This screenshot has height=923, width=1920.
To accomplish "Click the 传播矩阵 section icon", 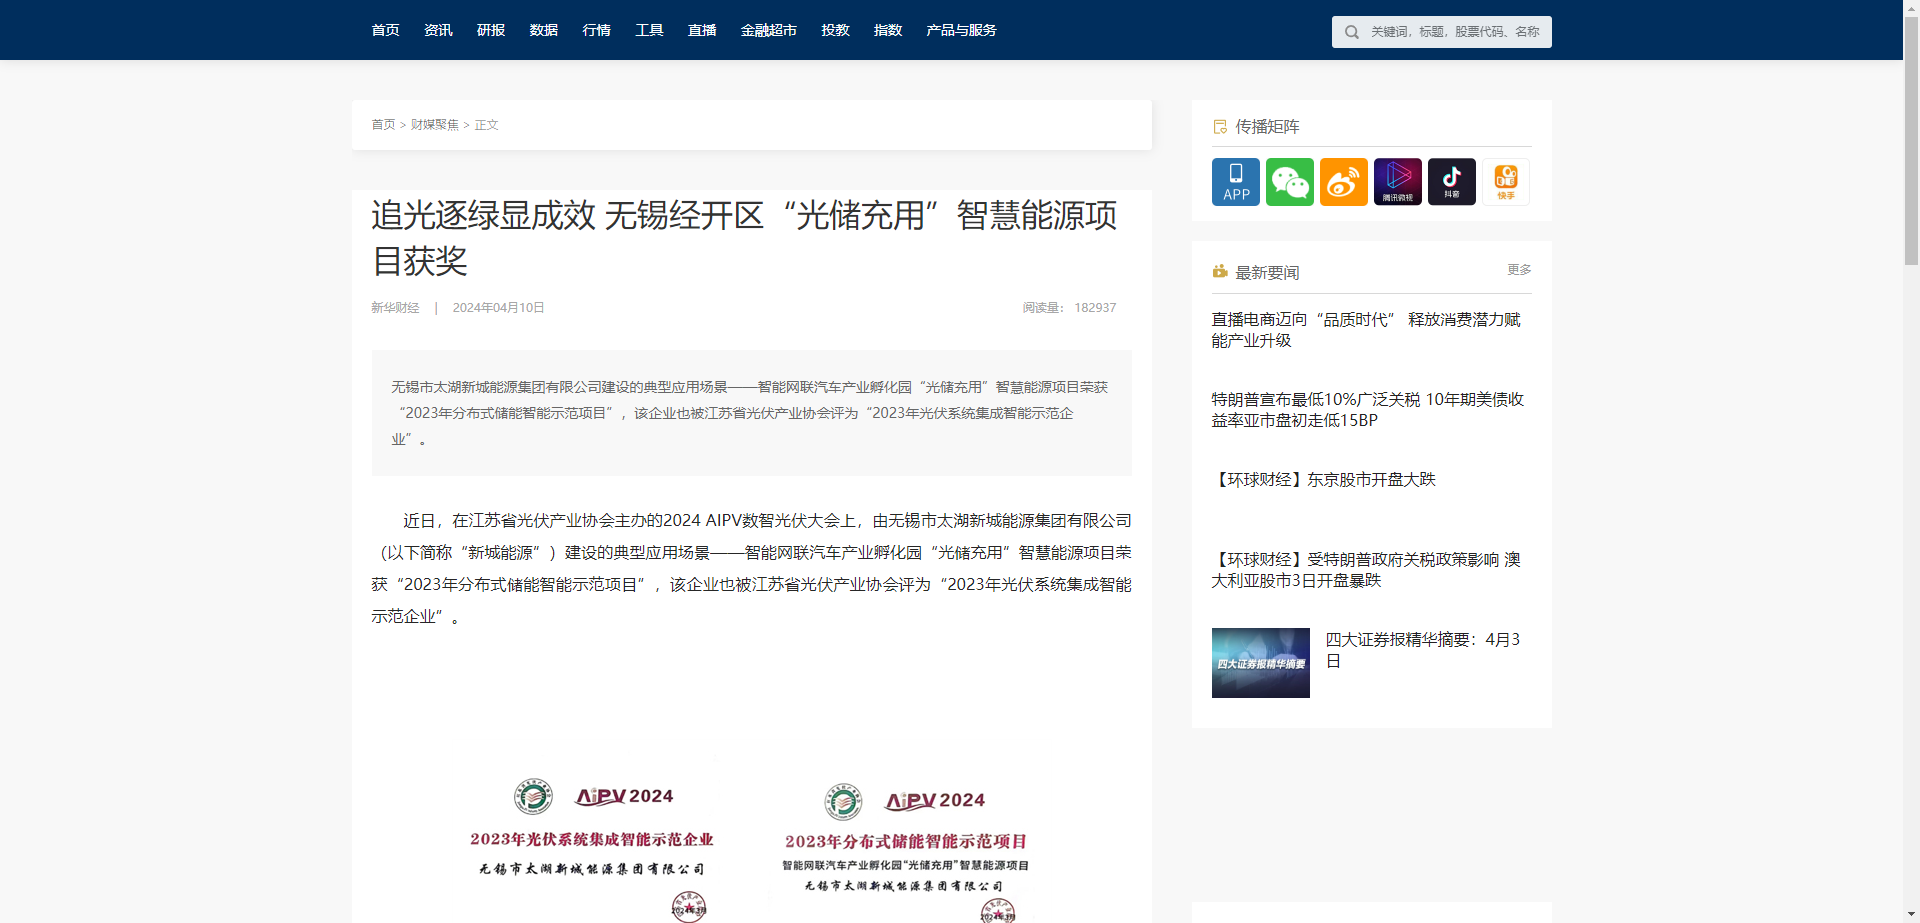I will click(x=1220, y=127).
